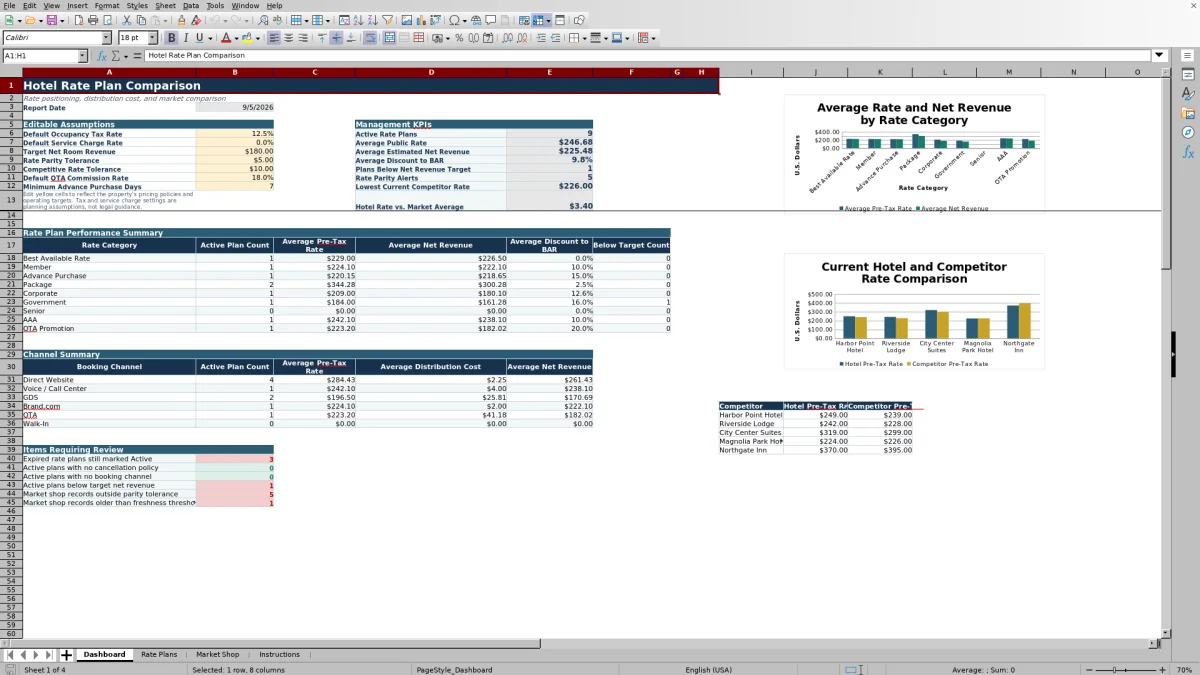
Task: Click the Font Color red A swatch
Action: coord(226,38)
